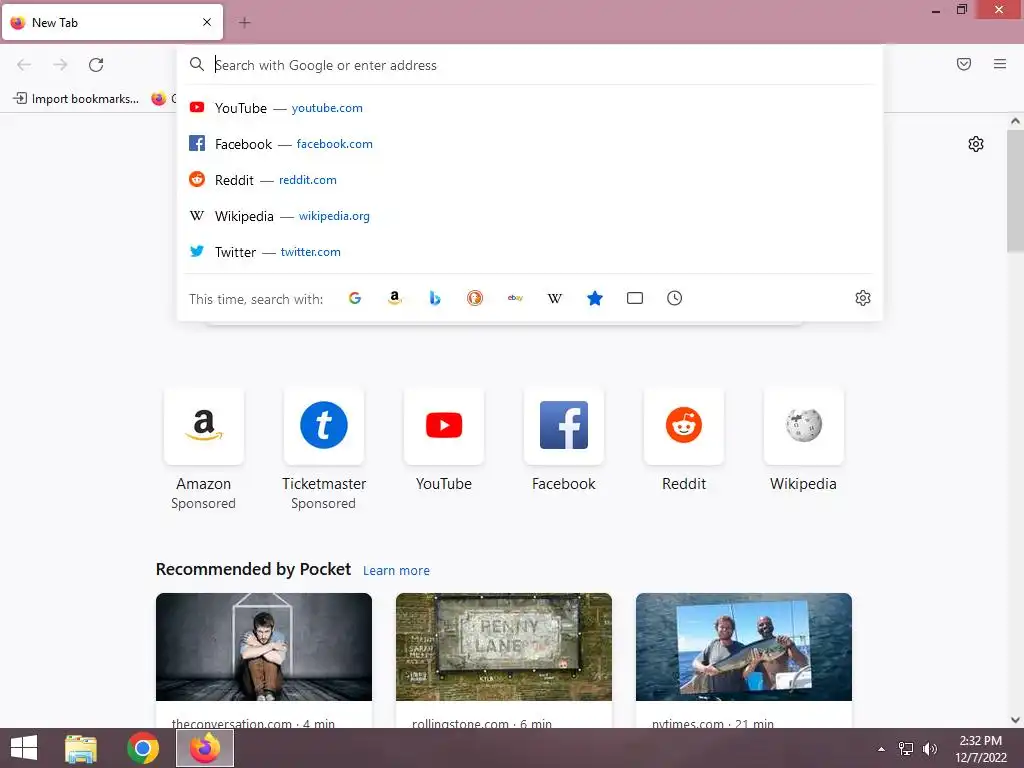Open the Firefox hamburger menu
This screenshot has height=768, width=1024.
[1000, 64]
